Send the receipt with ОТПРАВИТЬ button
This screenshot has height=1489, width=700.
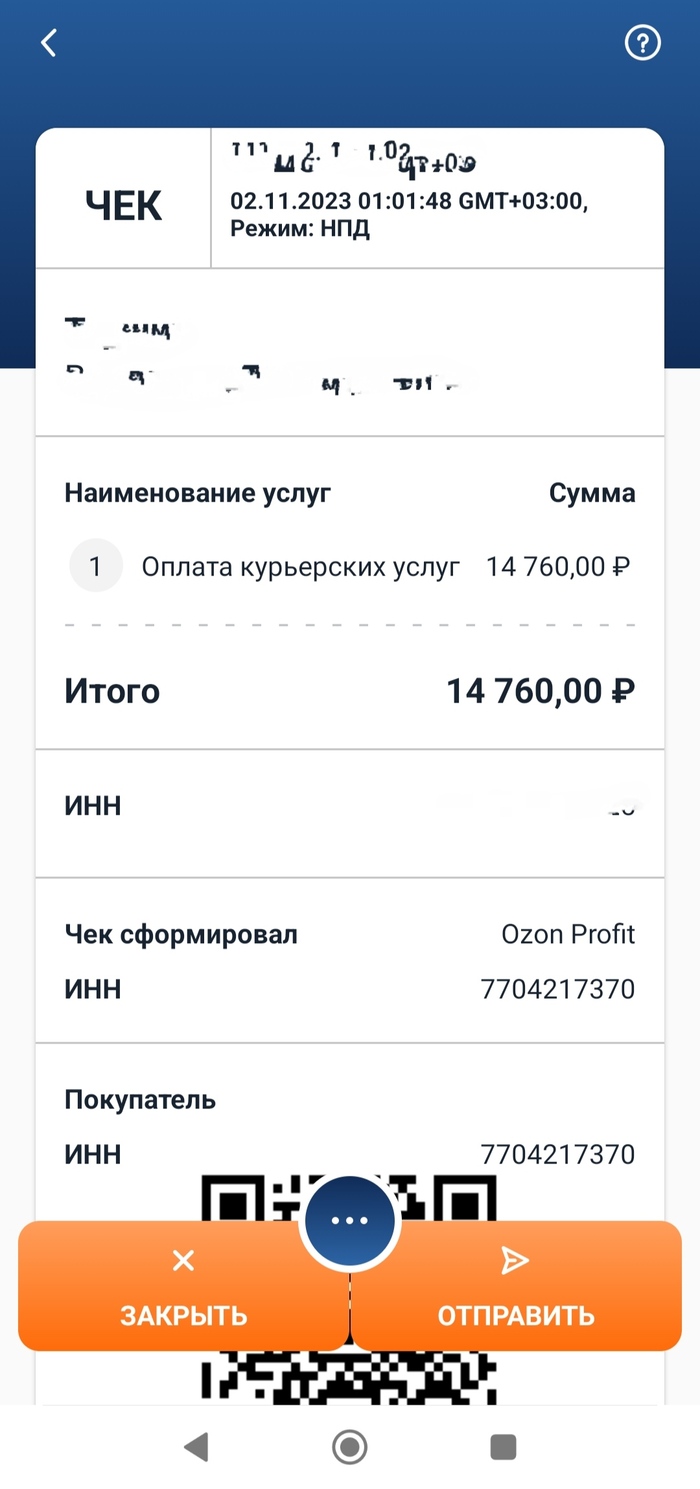(x=516, y=1287)
